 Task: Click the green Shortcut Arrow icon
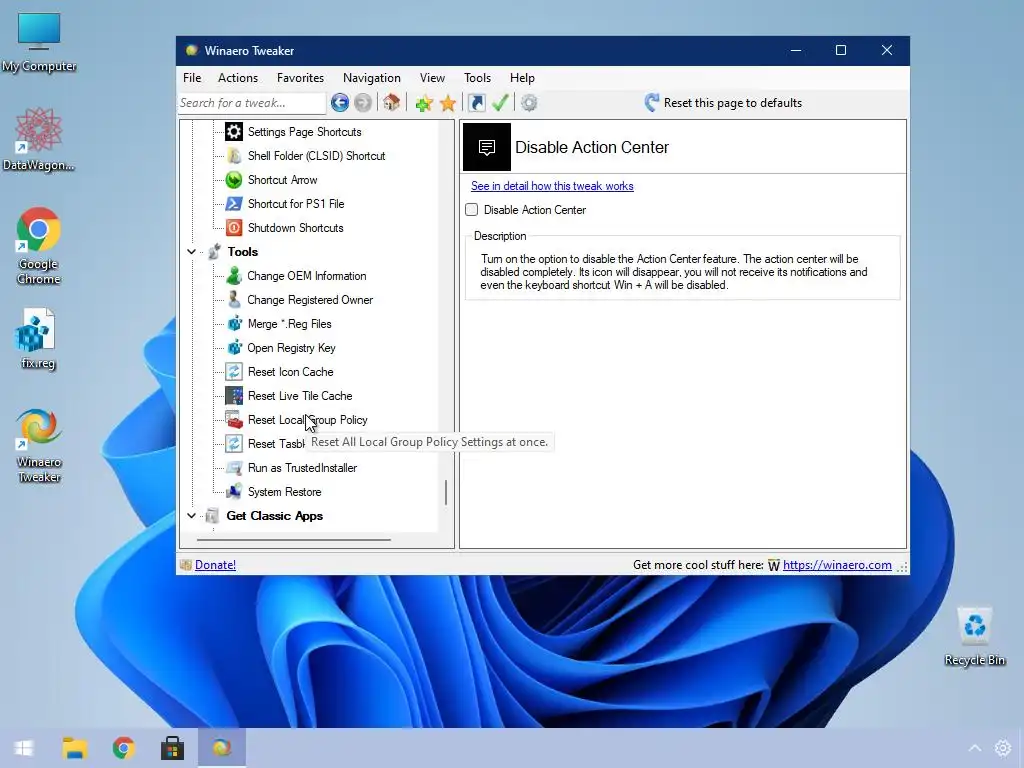(234, 180)
